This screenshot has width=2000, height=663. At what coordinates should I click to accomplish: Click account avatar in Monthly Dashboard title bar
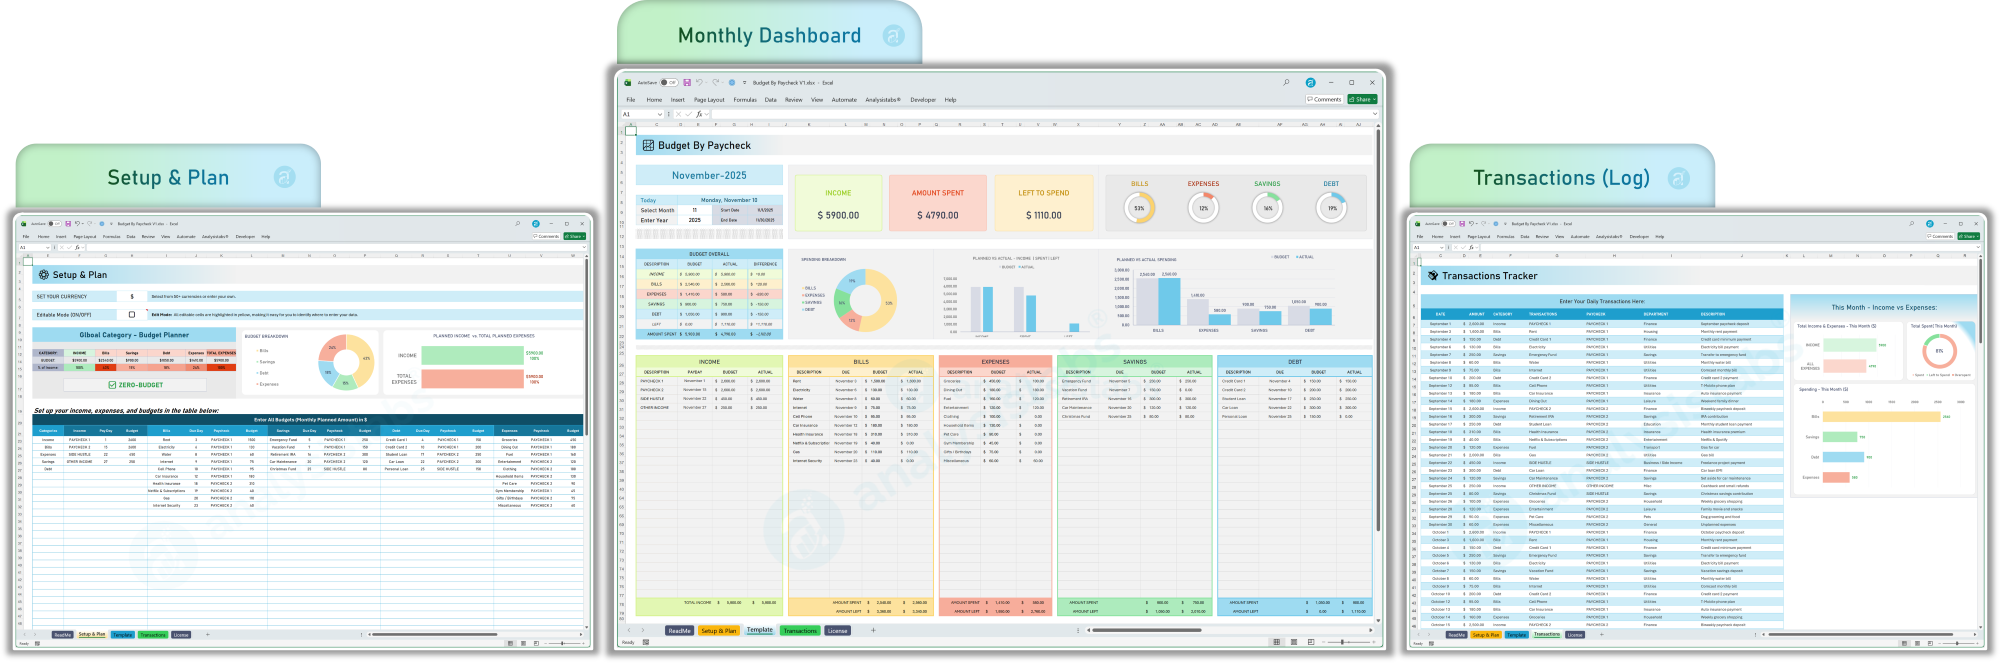[1311, 83]
